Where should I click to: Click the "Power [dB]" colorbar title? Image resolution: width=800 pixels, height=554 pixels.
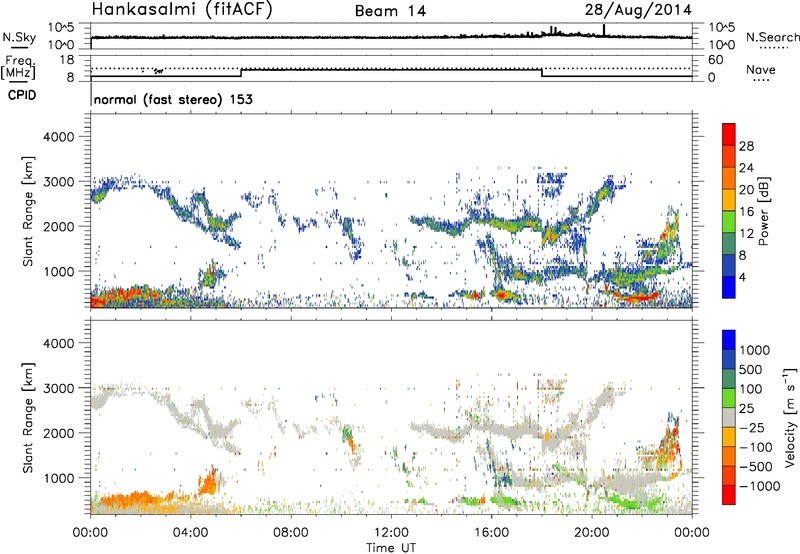pyautogui.click(x=763, y=211)
